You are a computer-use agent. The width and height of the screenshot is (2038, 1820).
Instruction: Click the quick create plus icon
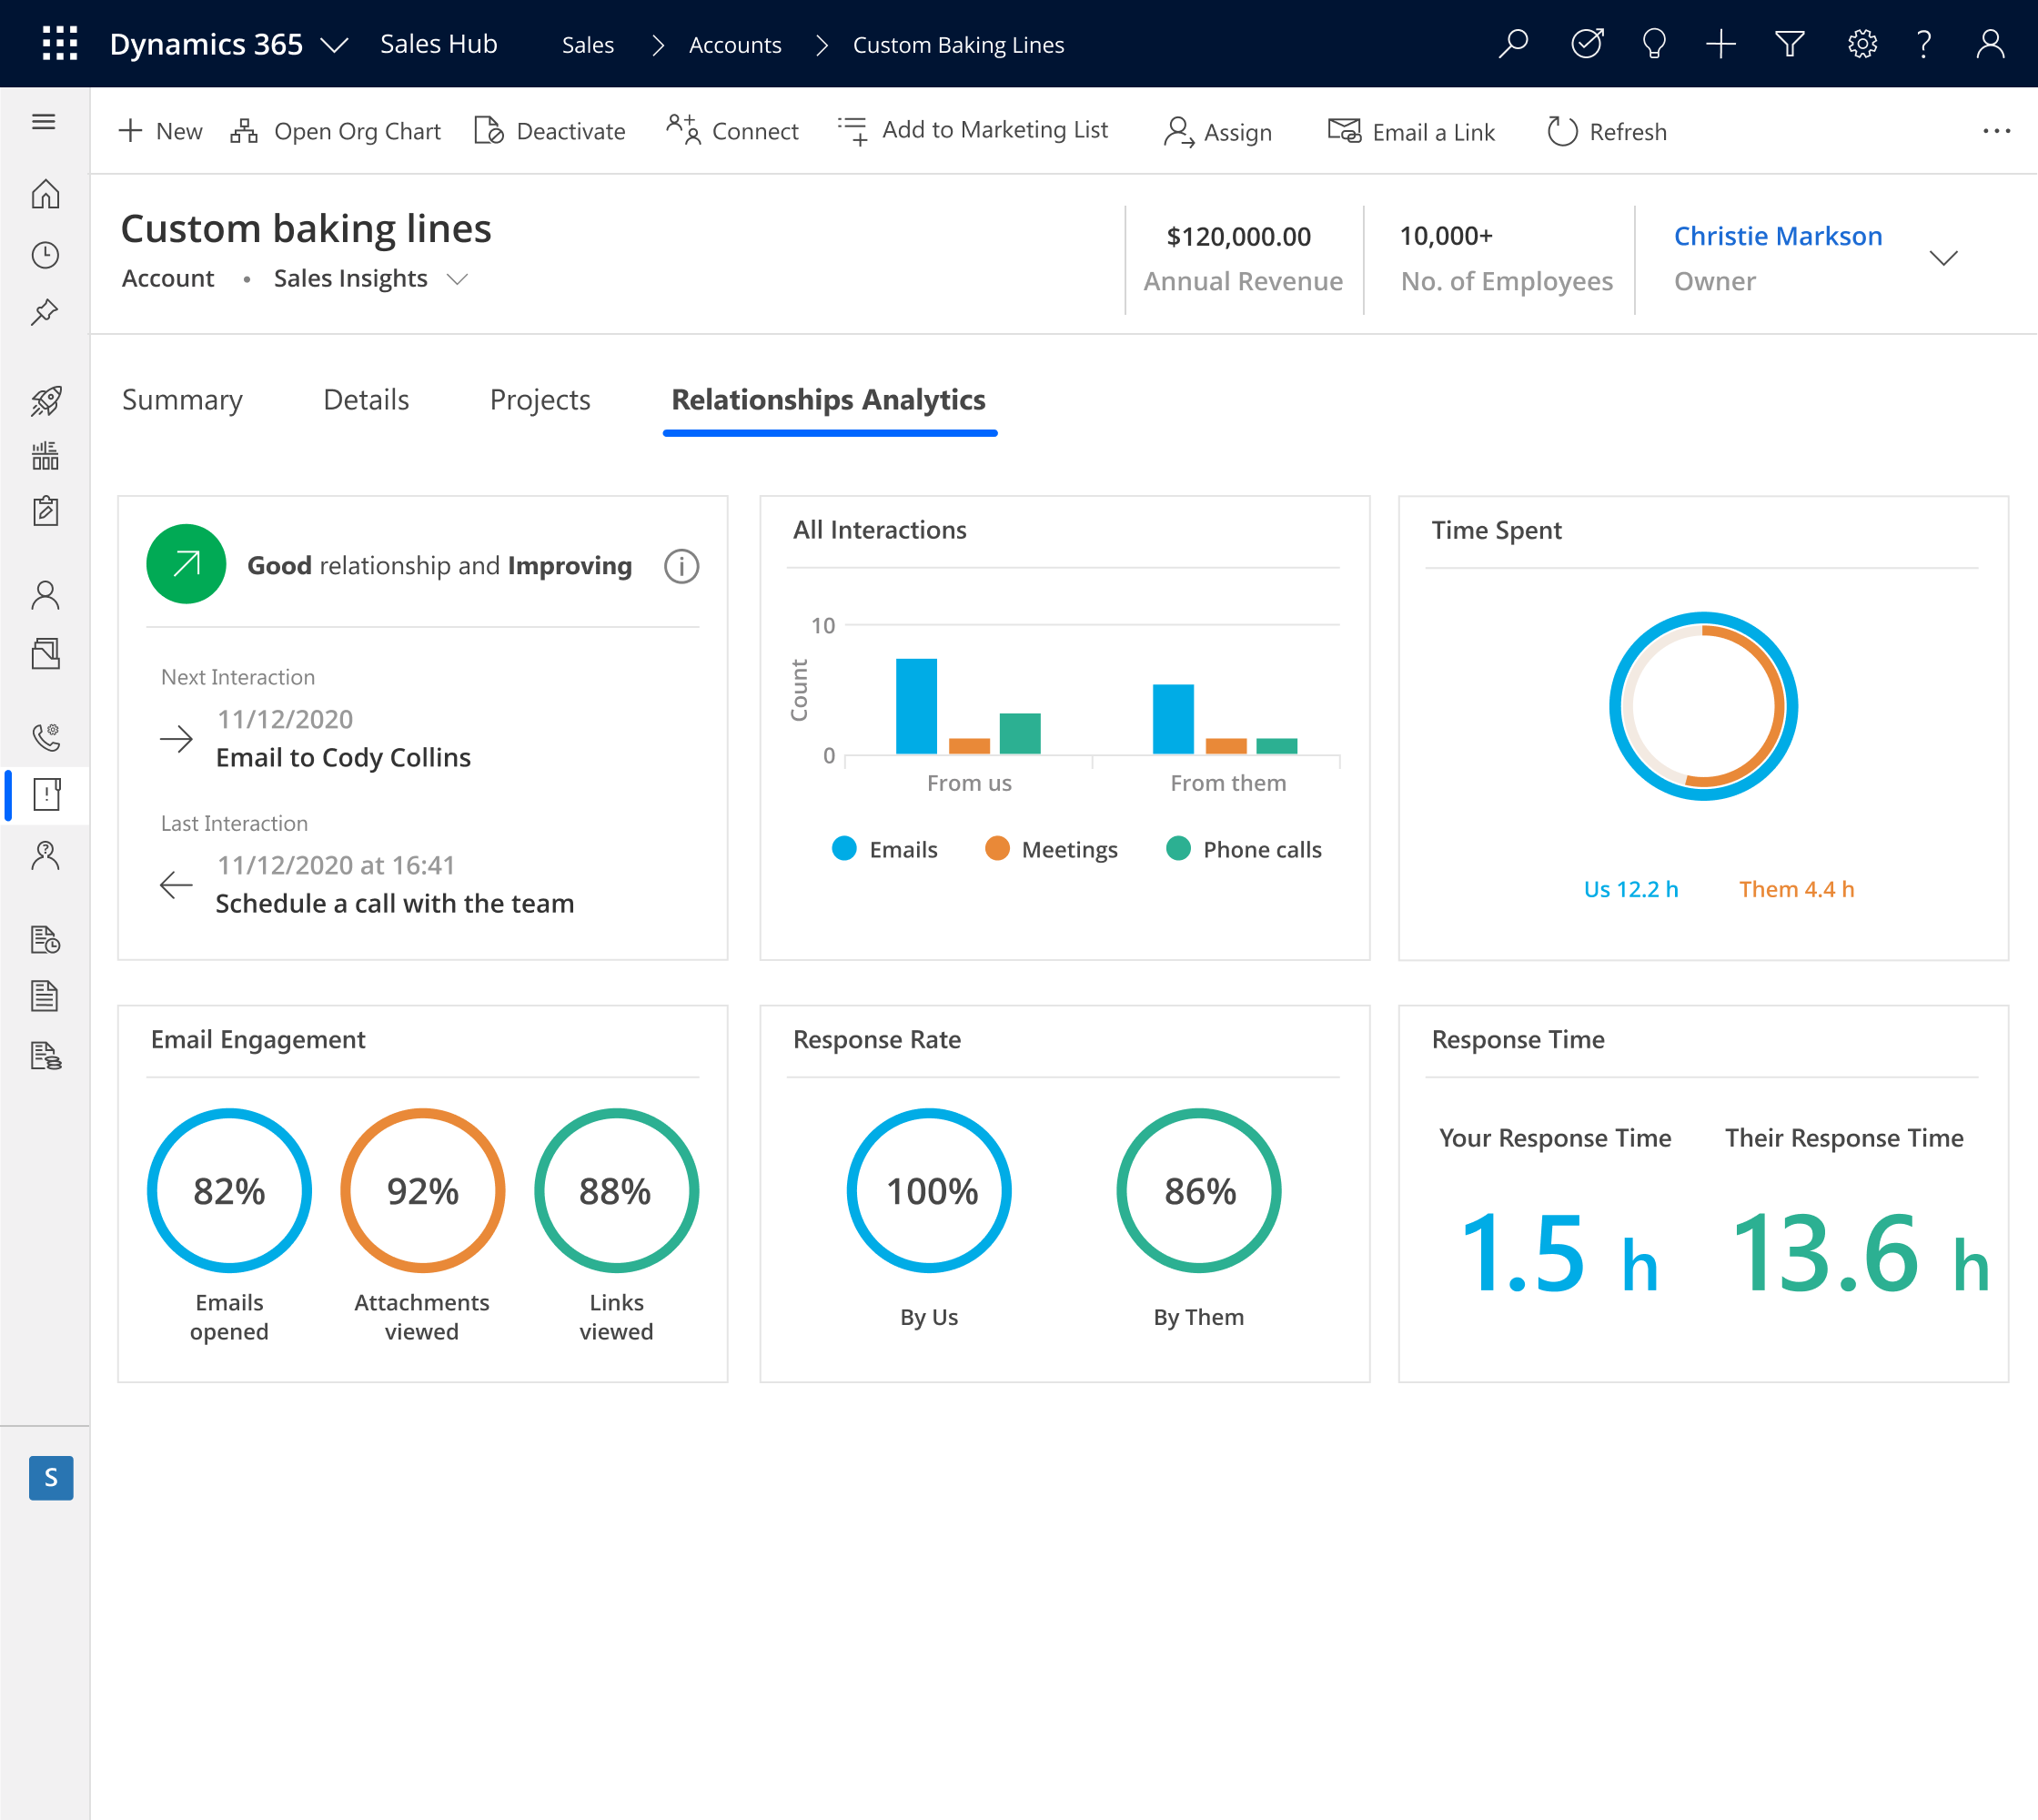pos(1721,44)
